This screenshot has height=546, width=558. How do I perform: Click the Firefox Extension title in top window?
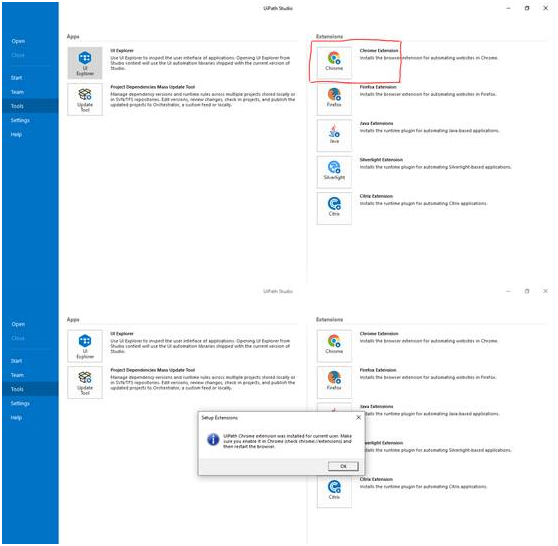tap(378, 87)
